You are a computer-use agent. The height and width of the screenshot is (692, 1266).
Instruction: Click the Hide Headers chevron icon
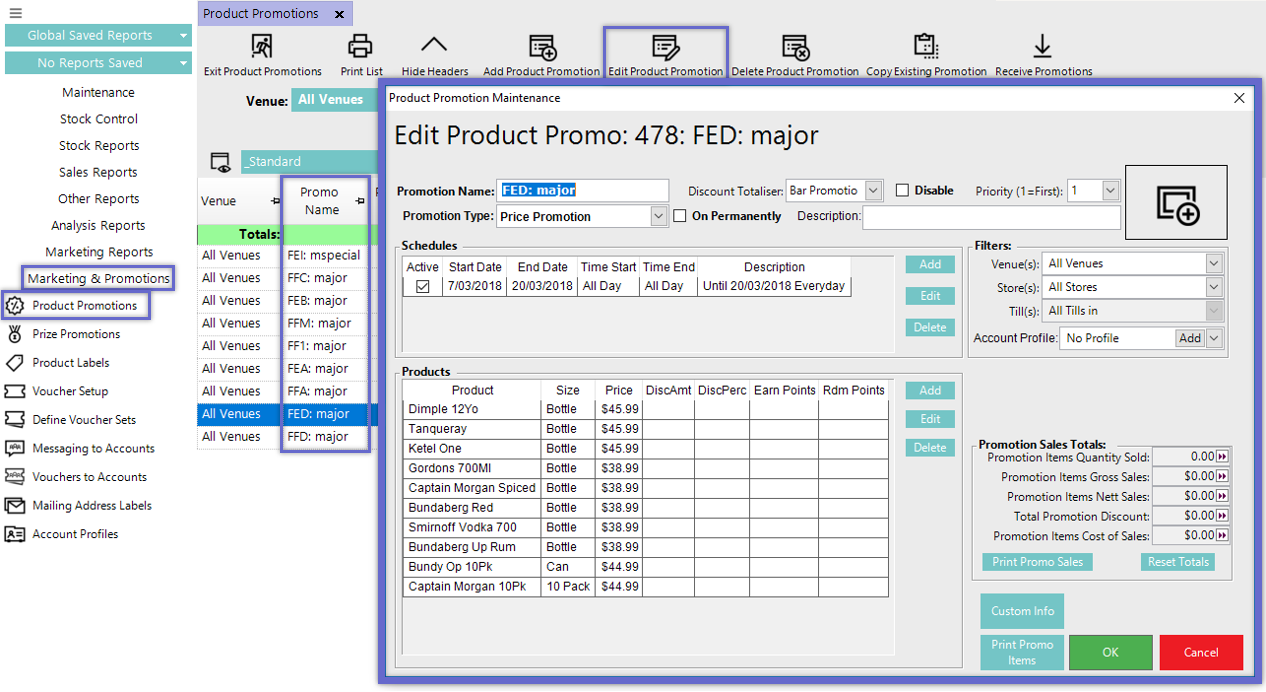tap(434, 46)
